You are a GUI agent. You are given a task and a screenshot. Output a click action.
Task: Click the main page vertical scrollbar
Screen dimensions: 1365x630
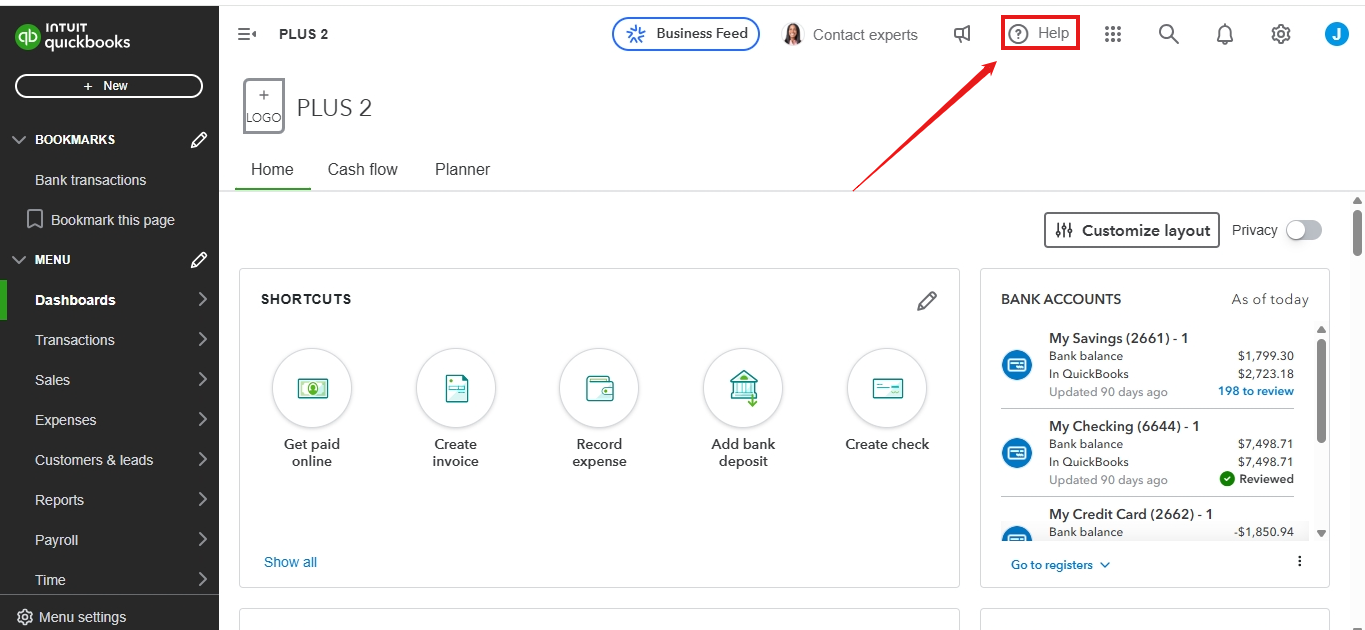tap(1357, 232)
